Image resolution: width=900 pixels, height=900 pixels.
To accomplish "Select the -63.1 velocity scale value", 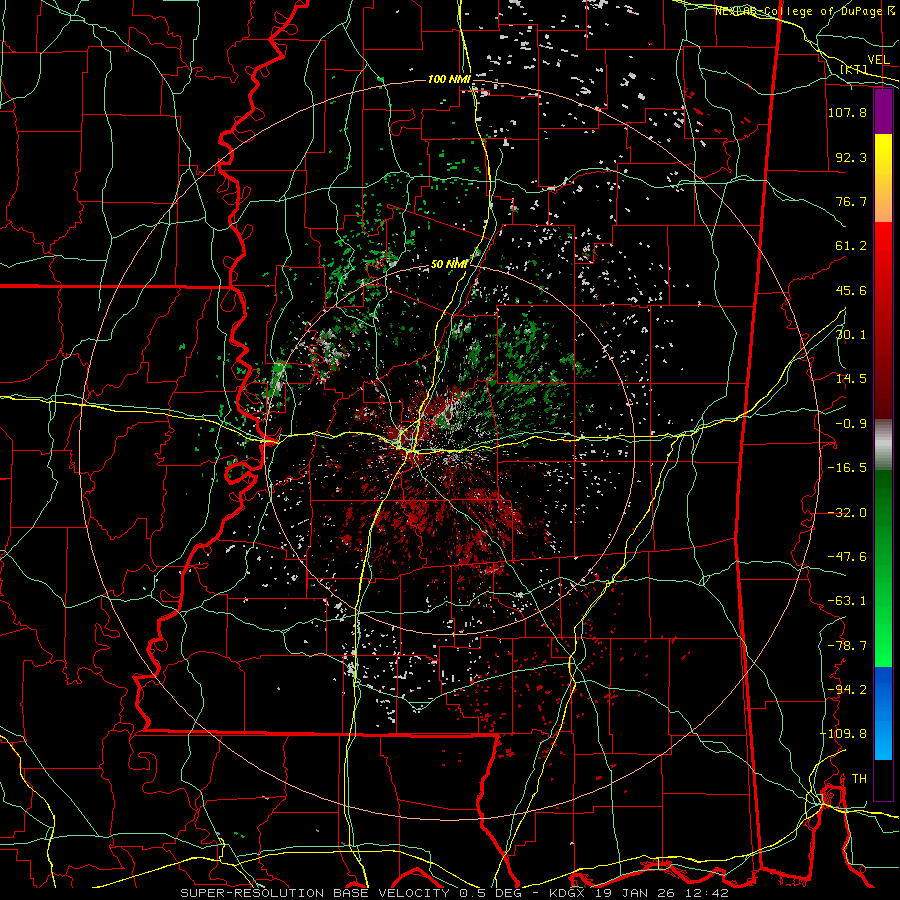I will (847, 600).
